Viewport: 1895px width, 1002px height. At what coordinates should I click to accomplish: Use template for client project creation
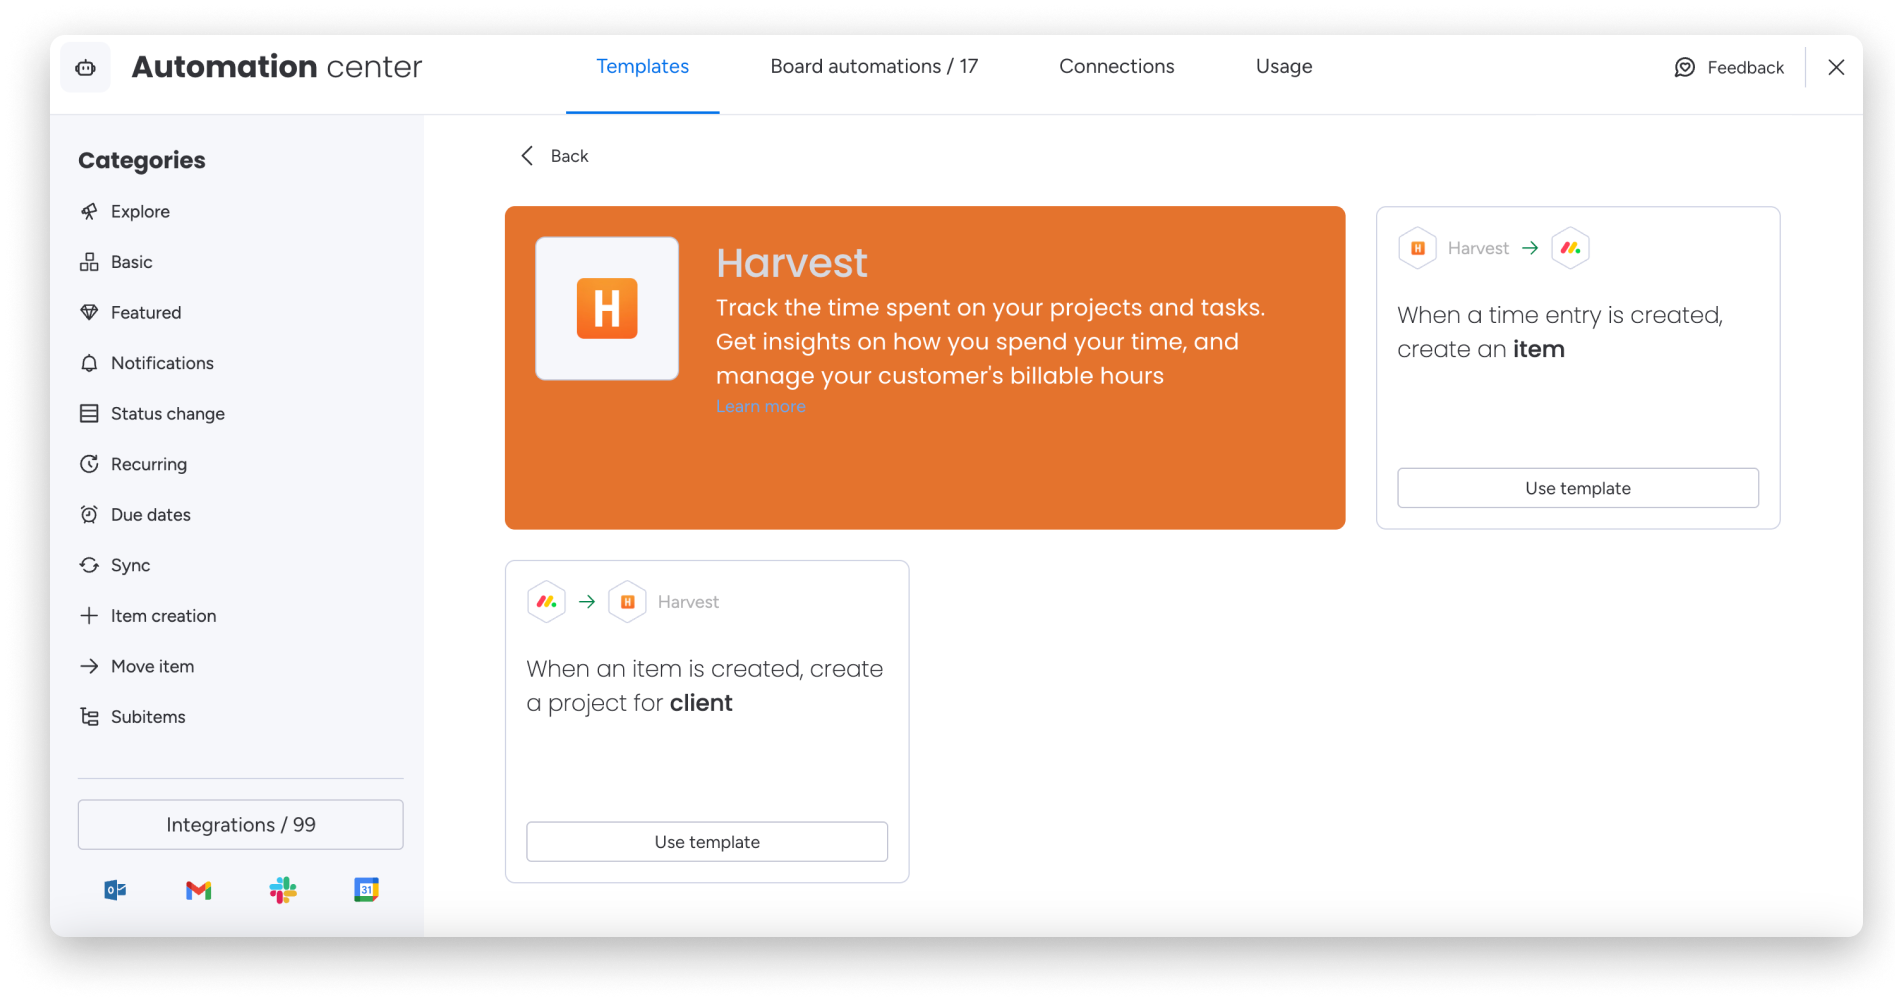pyautogui.click(x=706, y=841)
